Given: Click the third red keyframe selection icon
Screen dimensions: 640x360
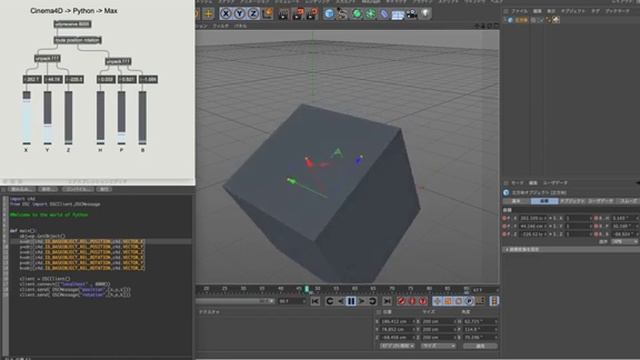Looking at the screenshot, I should pos(423,301).
